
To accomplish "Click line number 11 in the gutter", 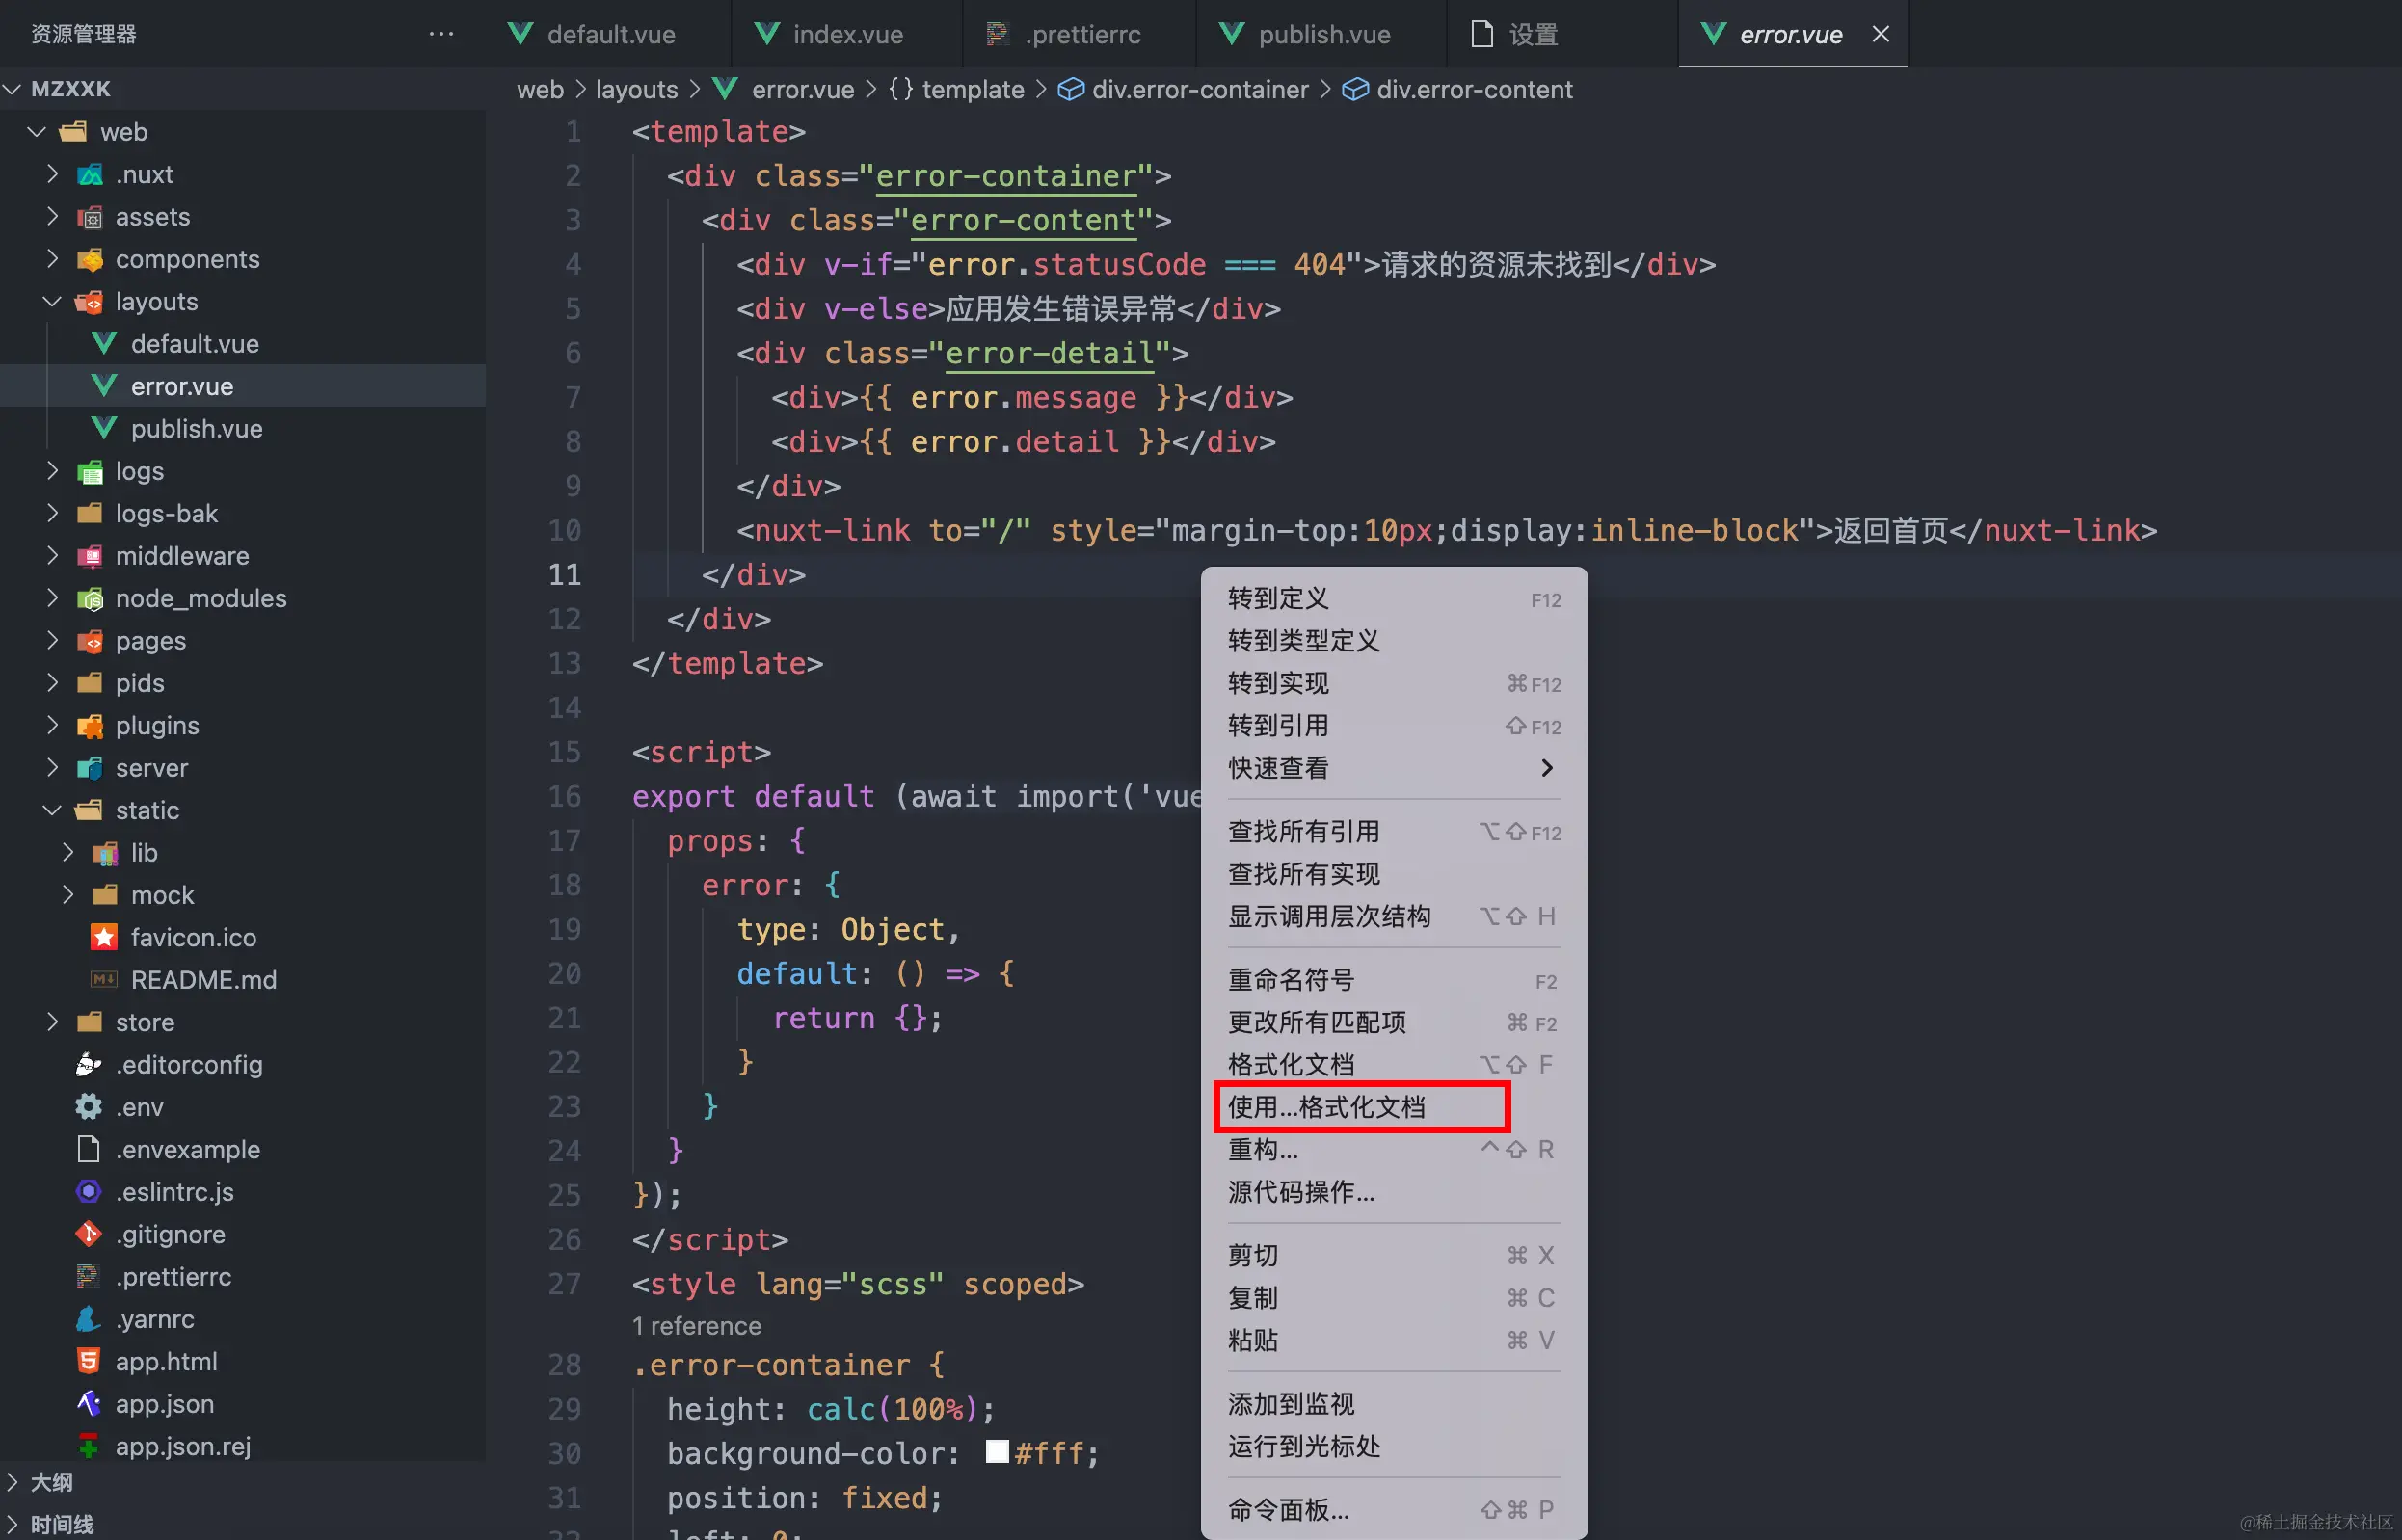I will point(565,575).
